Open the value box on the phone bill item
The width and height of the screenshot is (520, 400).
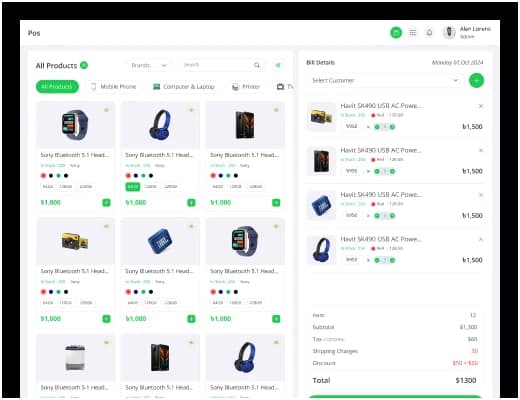pyautogui.click(x=352, y=171)
